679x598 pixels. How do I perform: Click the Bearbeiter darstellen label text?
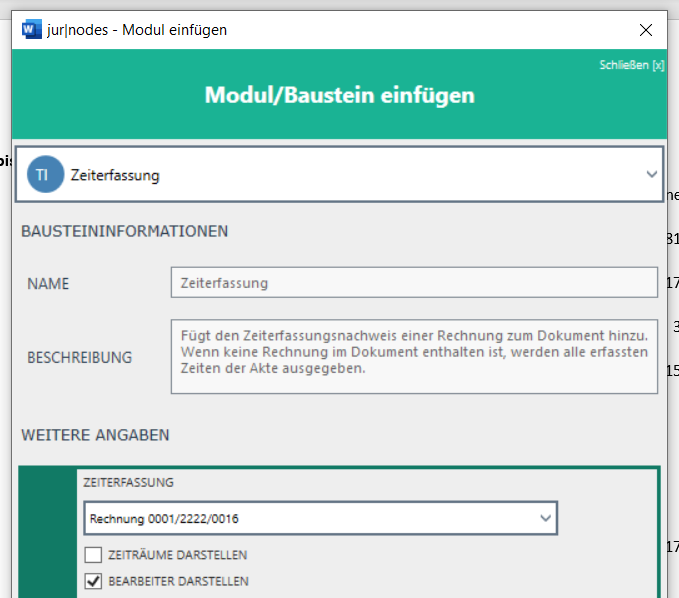tap(178, 581)
